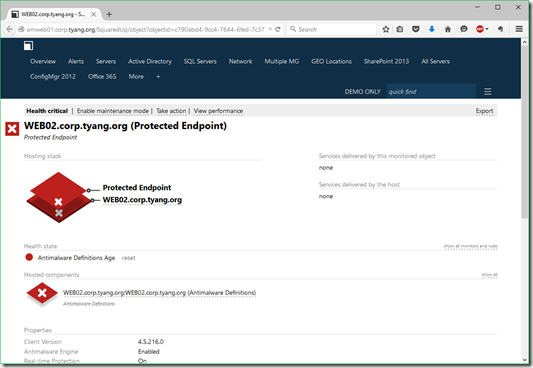This screenshot has width=533, height=368.
Task: Open the SharePoint 2013 dashboard
Action: [386, 61]
